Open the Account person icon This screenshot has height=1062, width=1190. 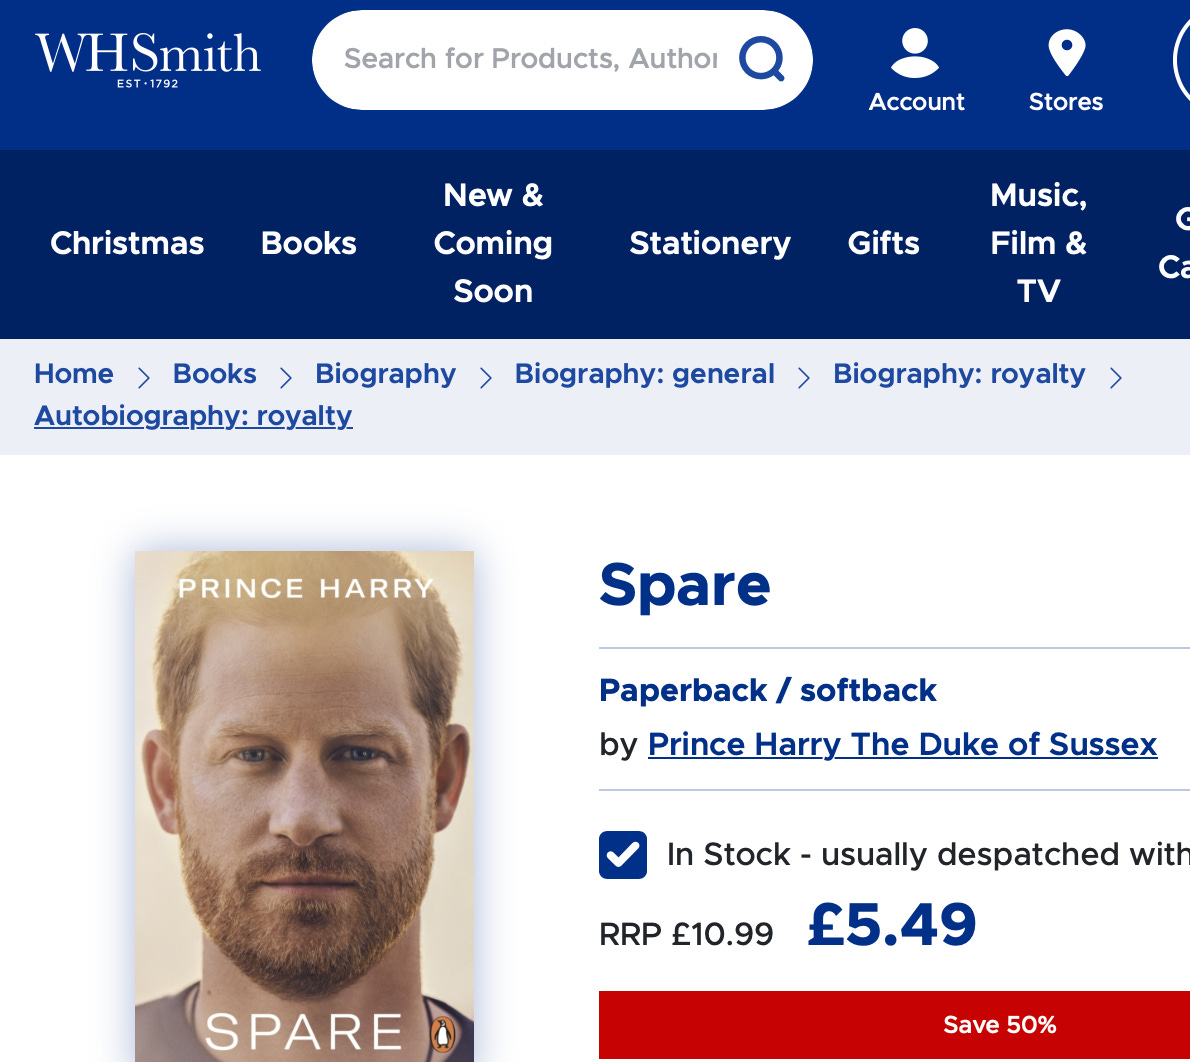click(x=915, y=52)
